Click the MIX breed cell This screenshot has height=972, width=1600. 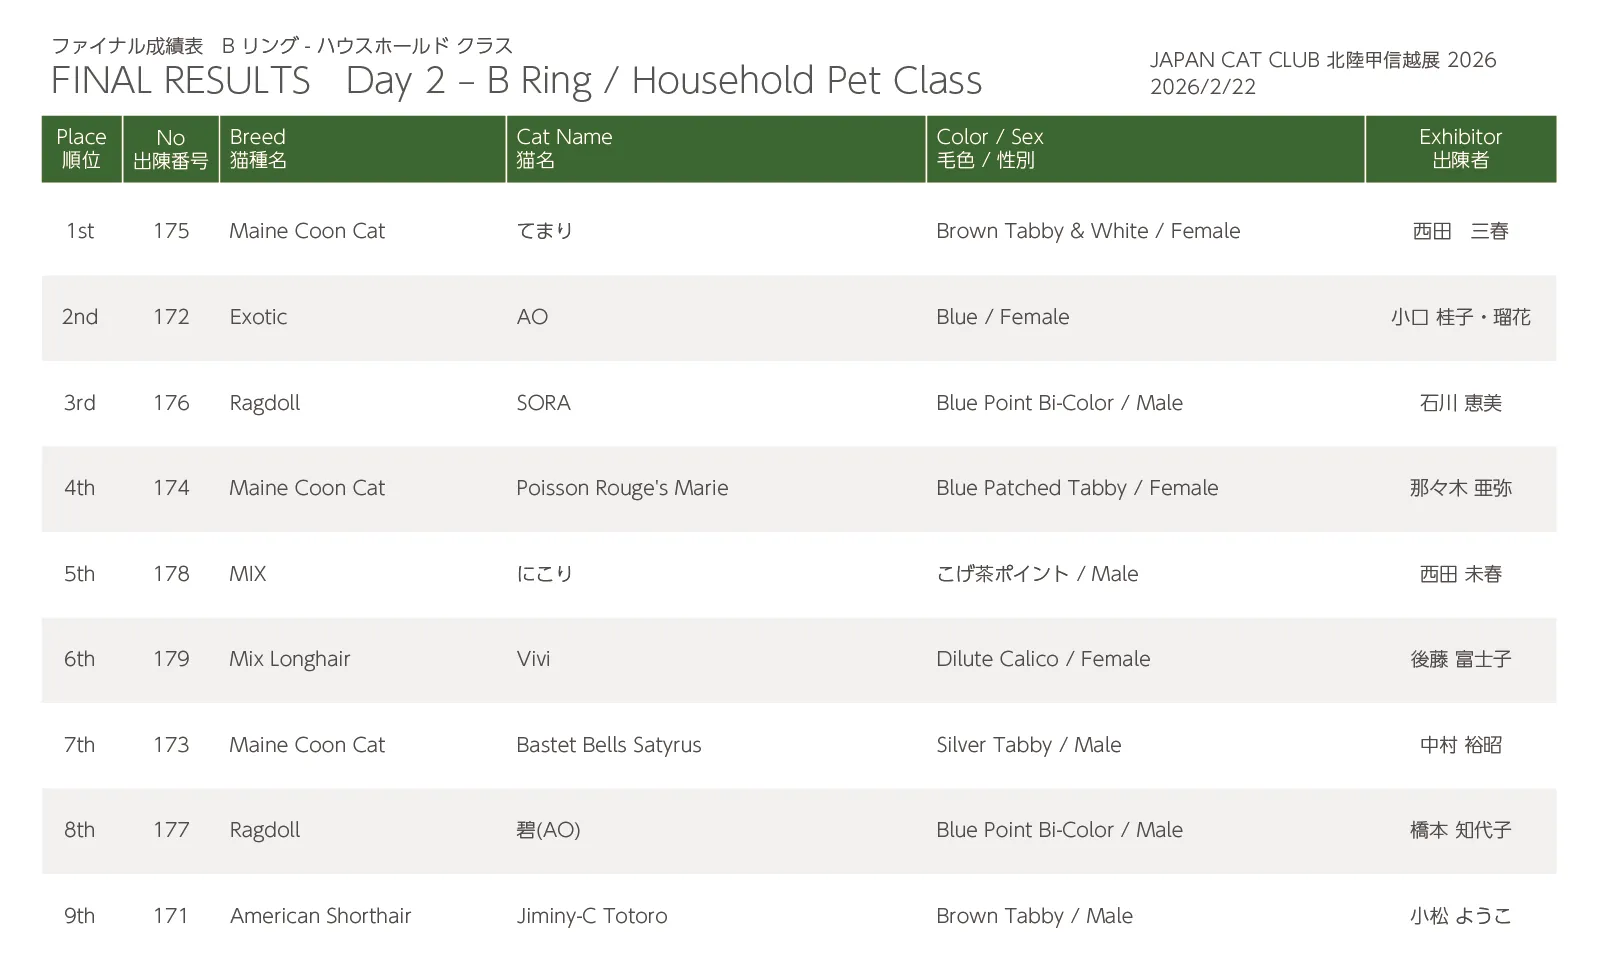click(x=248, y=574)
